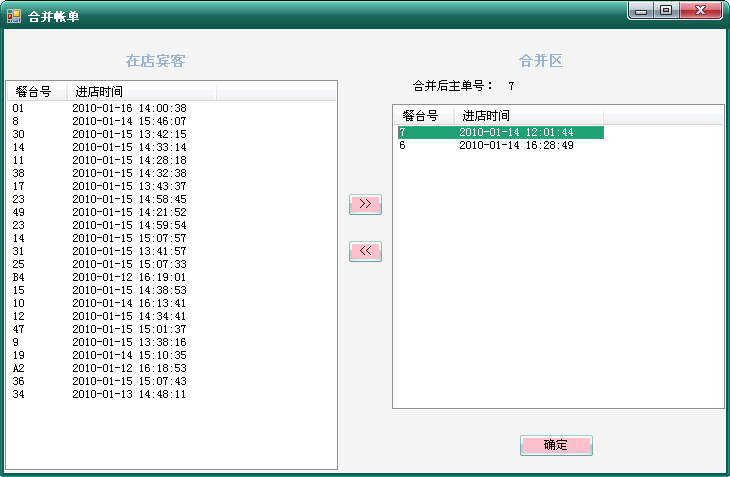Click 进店时间 header in 合并区 list
This screenshot has width=730, height=477.
coord(528,115)
